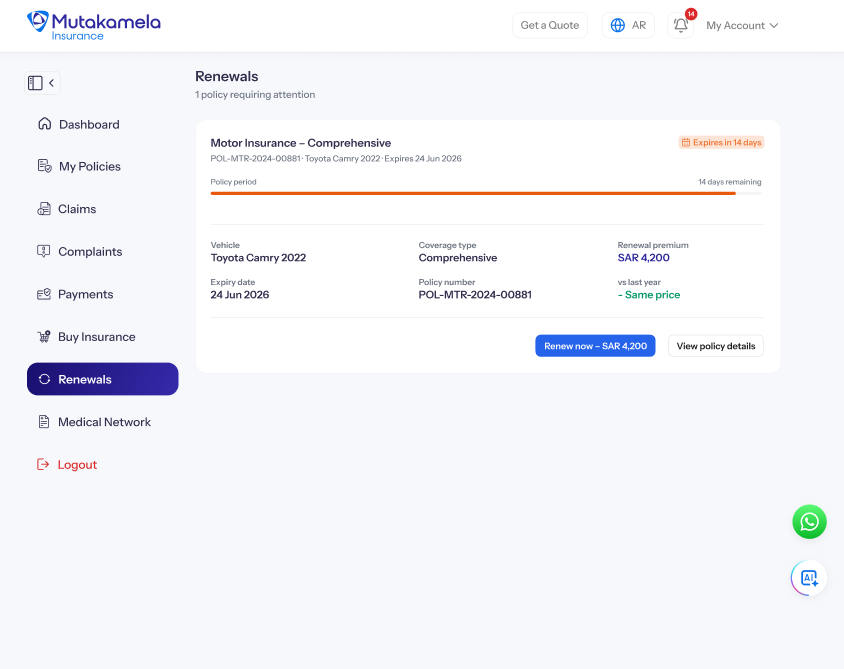Switch language to AR
Image resolution: width=844 pixels, height=669 pixels.
click(628, 25)
